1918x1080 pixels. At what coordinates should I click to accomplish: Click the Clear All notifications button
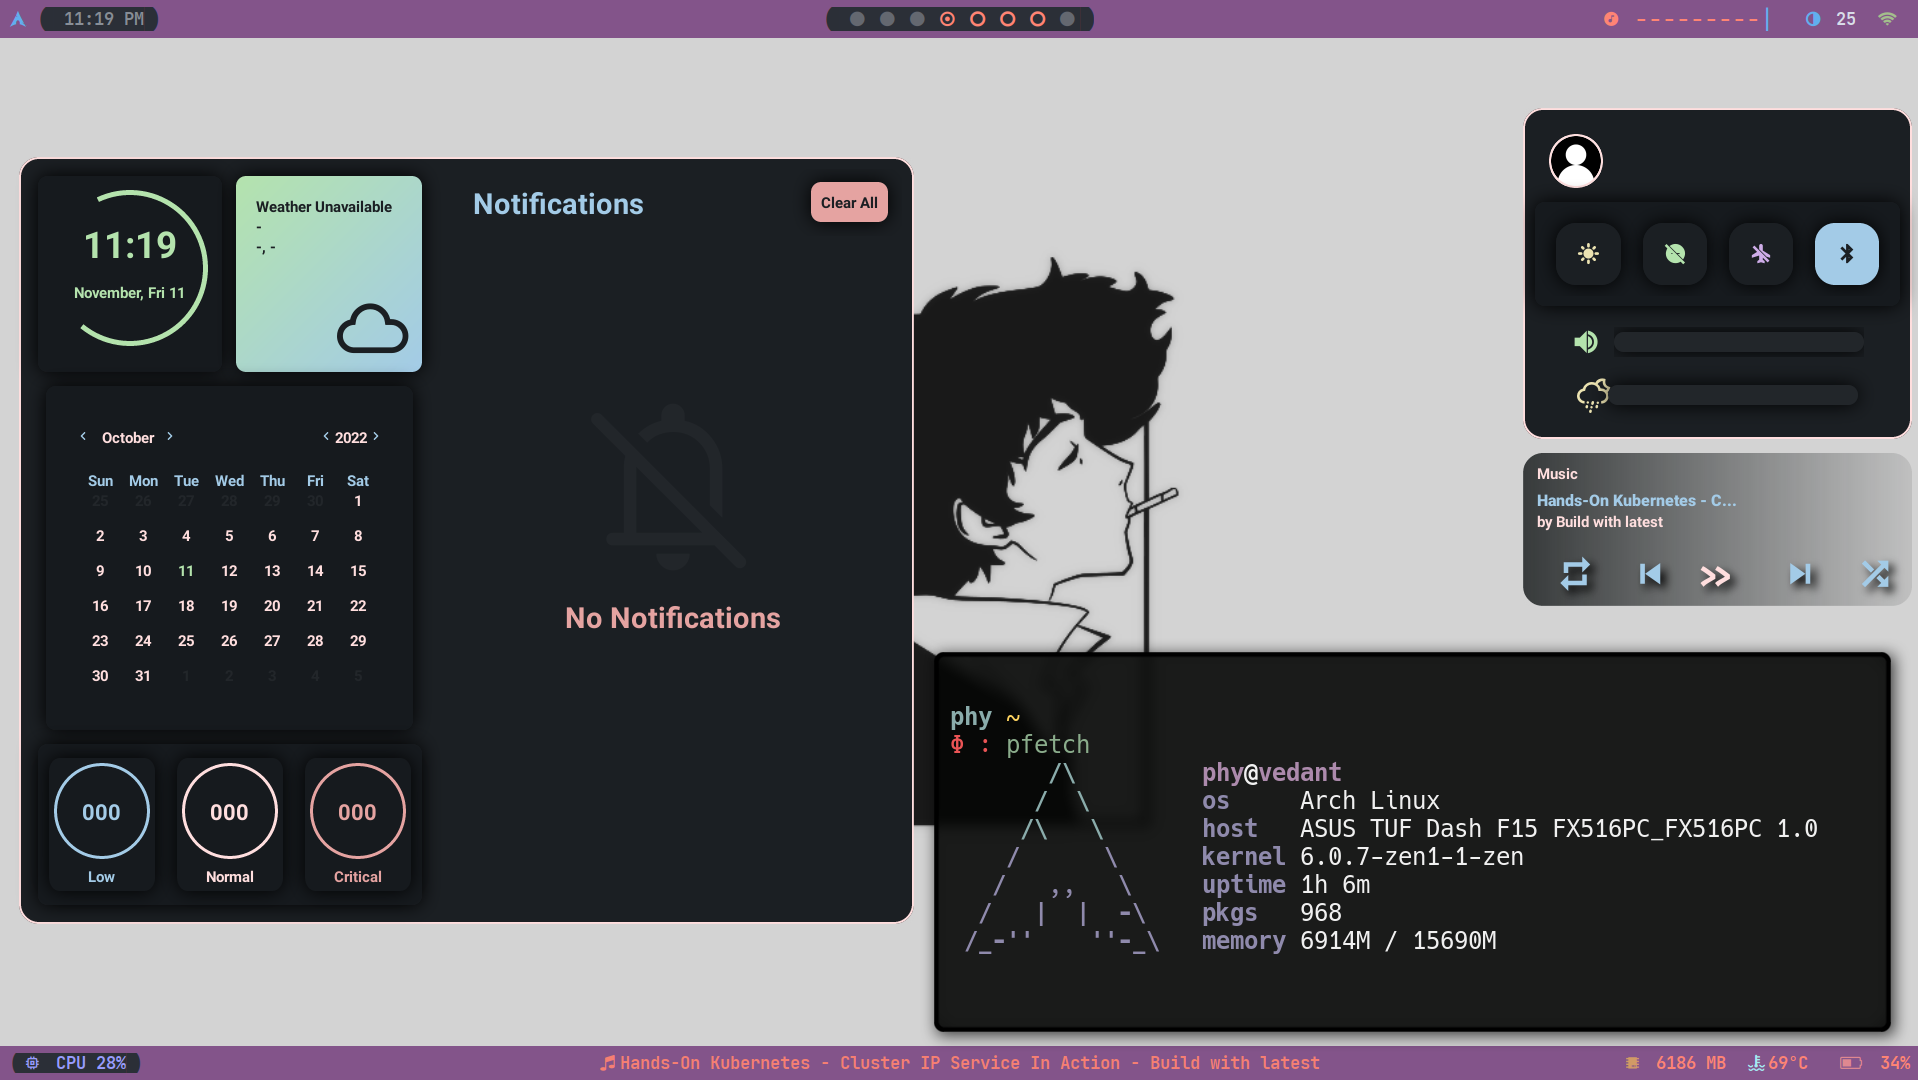coord(849,203)
